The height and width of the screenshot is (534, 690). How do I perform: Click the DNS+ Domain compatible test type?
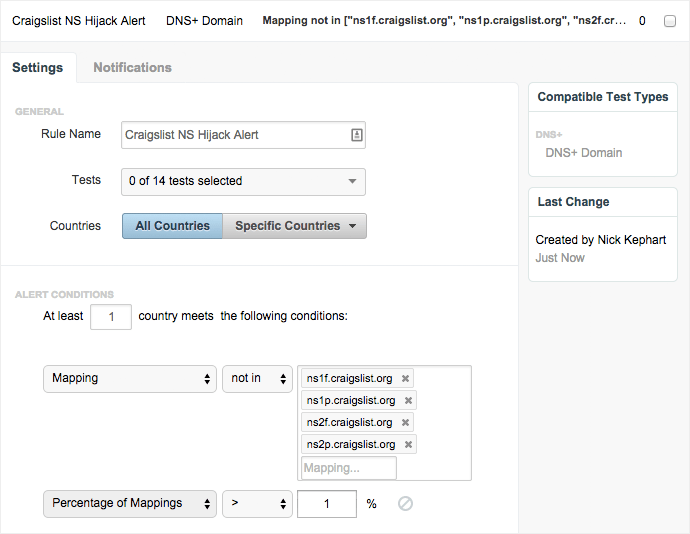point(583,153)
